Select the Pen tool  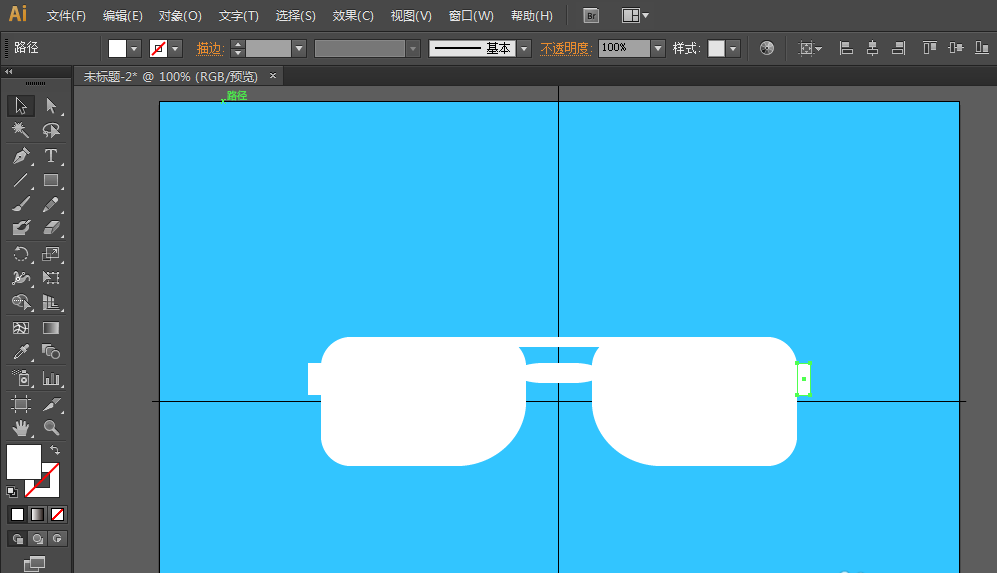coord(21,156)
